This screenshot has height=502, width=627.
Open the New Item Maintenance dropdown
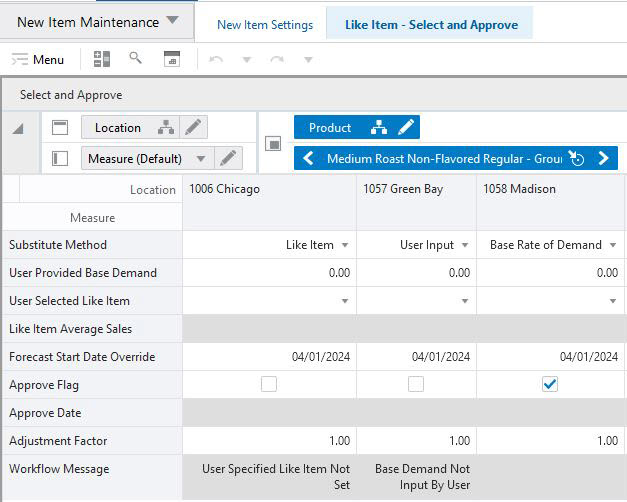click(97, 22)
